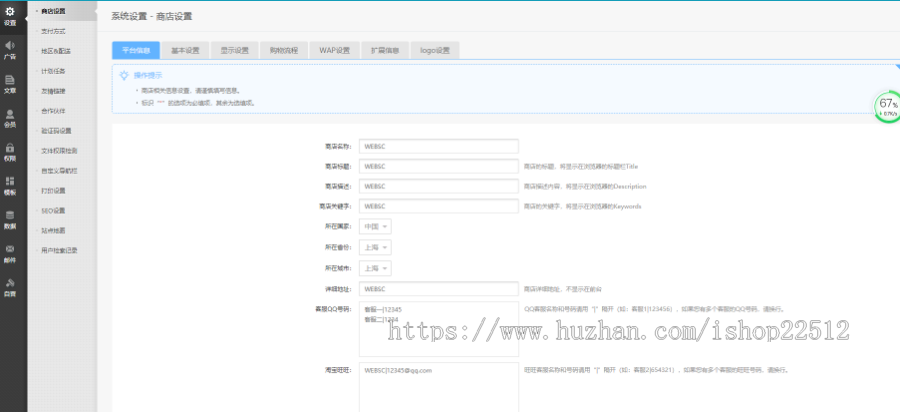Image resolution: width=900 pixels, height=412 pixels.
Task: Focus the 商店关键字 input field
Action: tap(439, 206)
